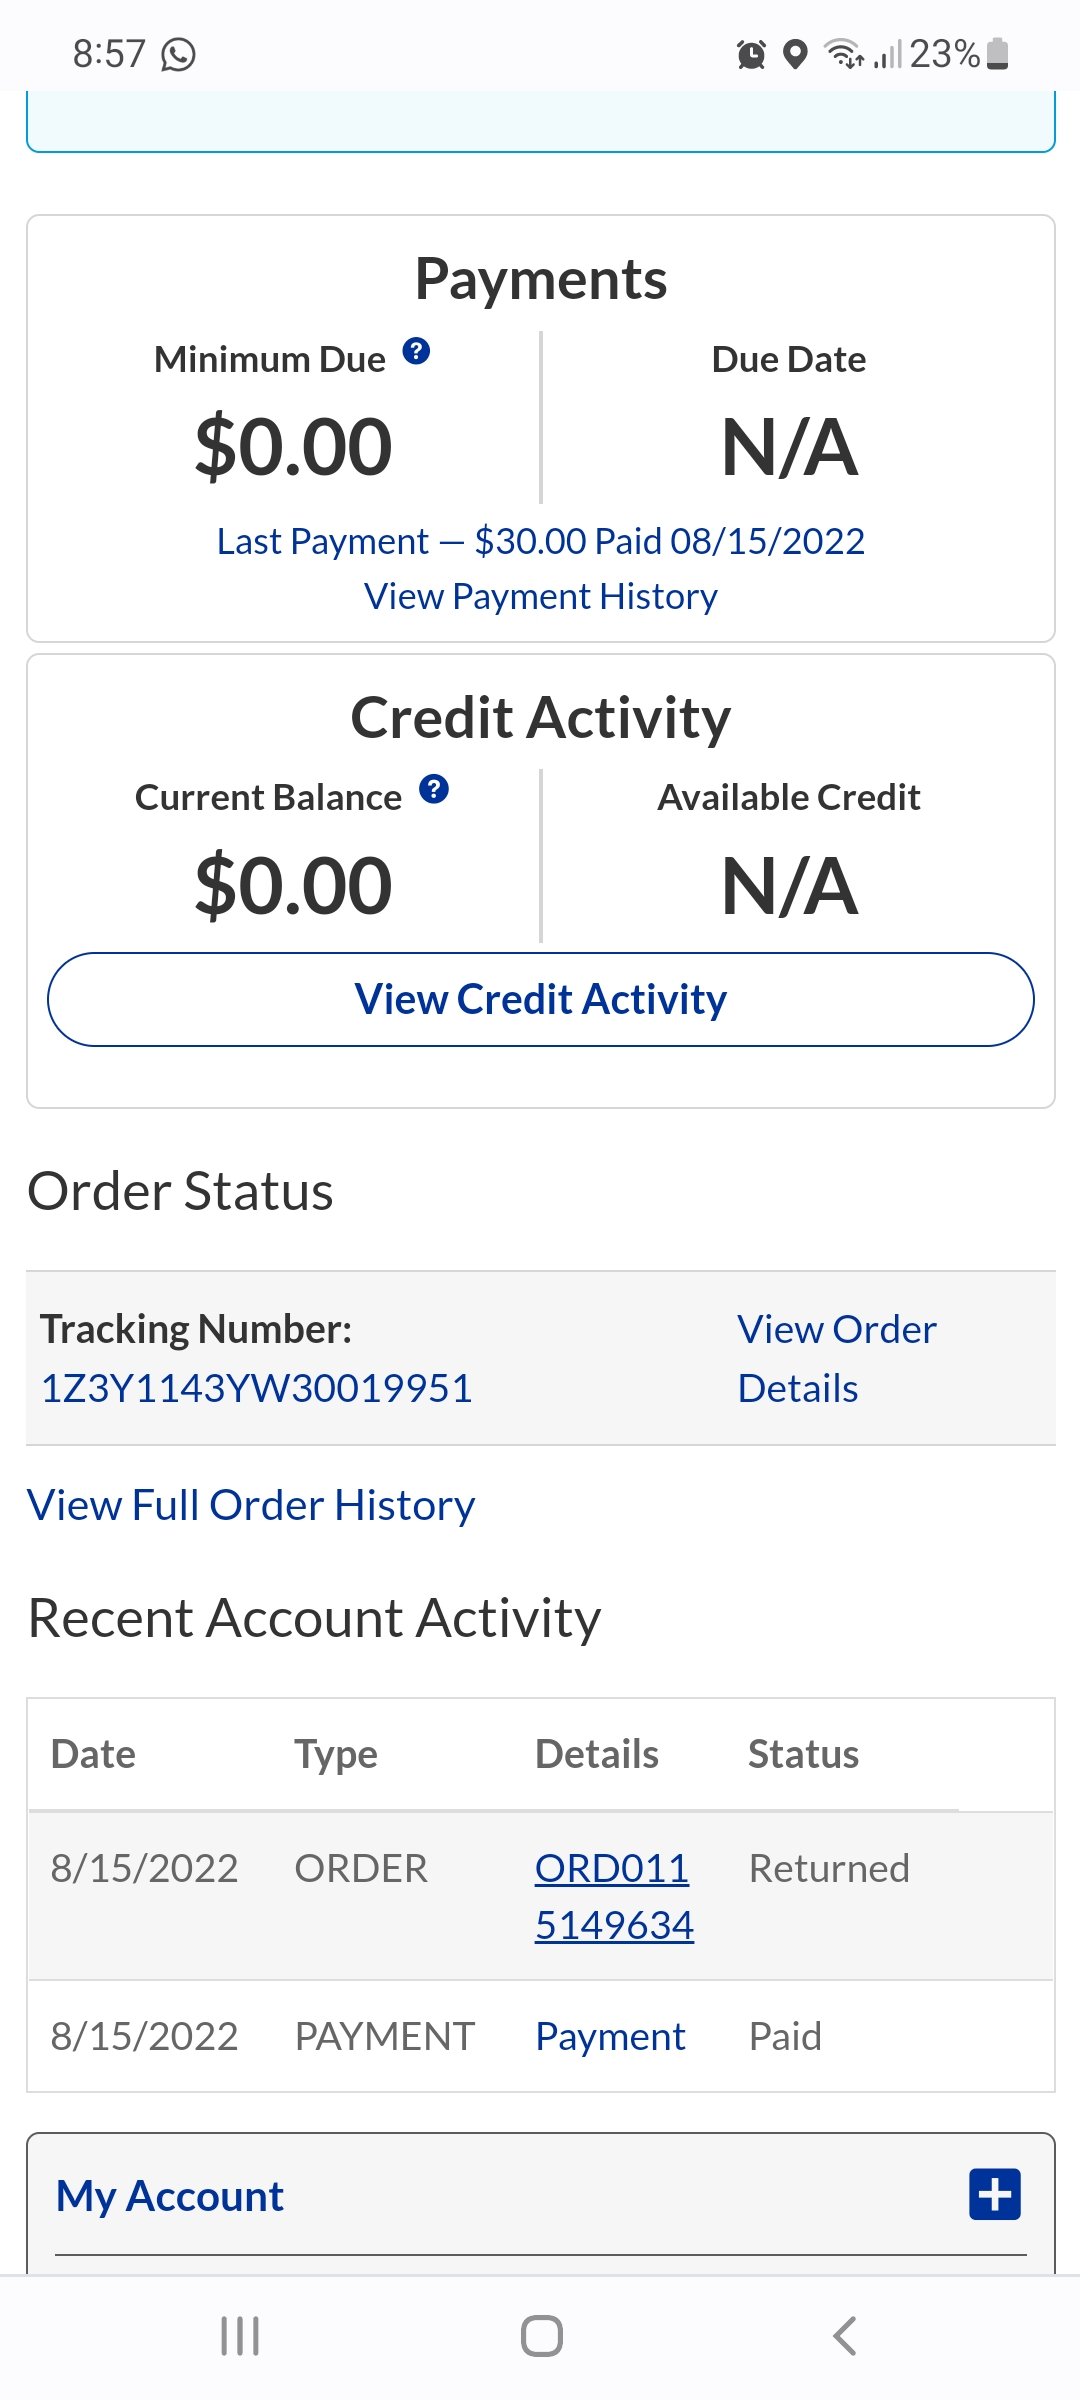Open order ORD0115149634 details
The image size is (1080, 2400).
coord(613,1896)
